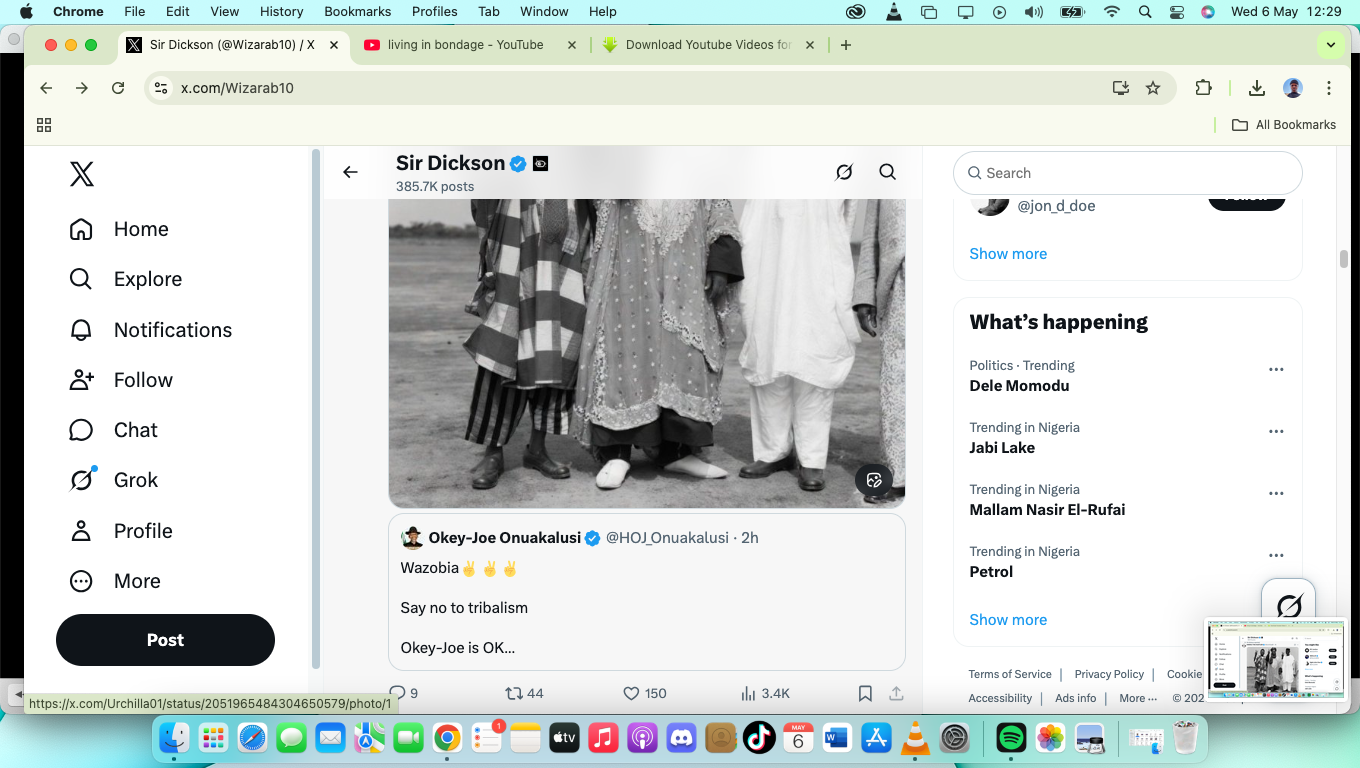Open Chat from the sidebar
Viewport: 1360px width, 768px height.
coord(114,430)
